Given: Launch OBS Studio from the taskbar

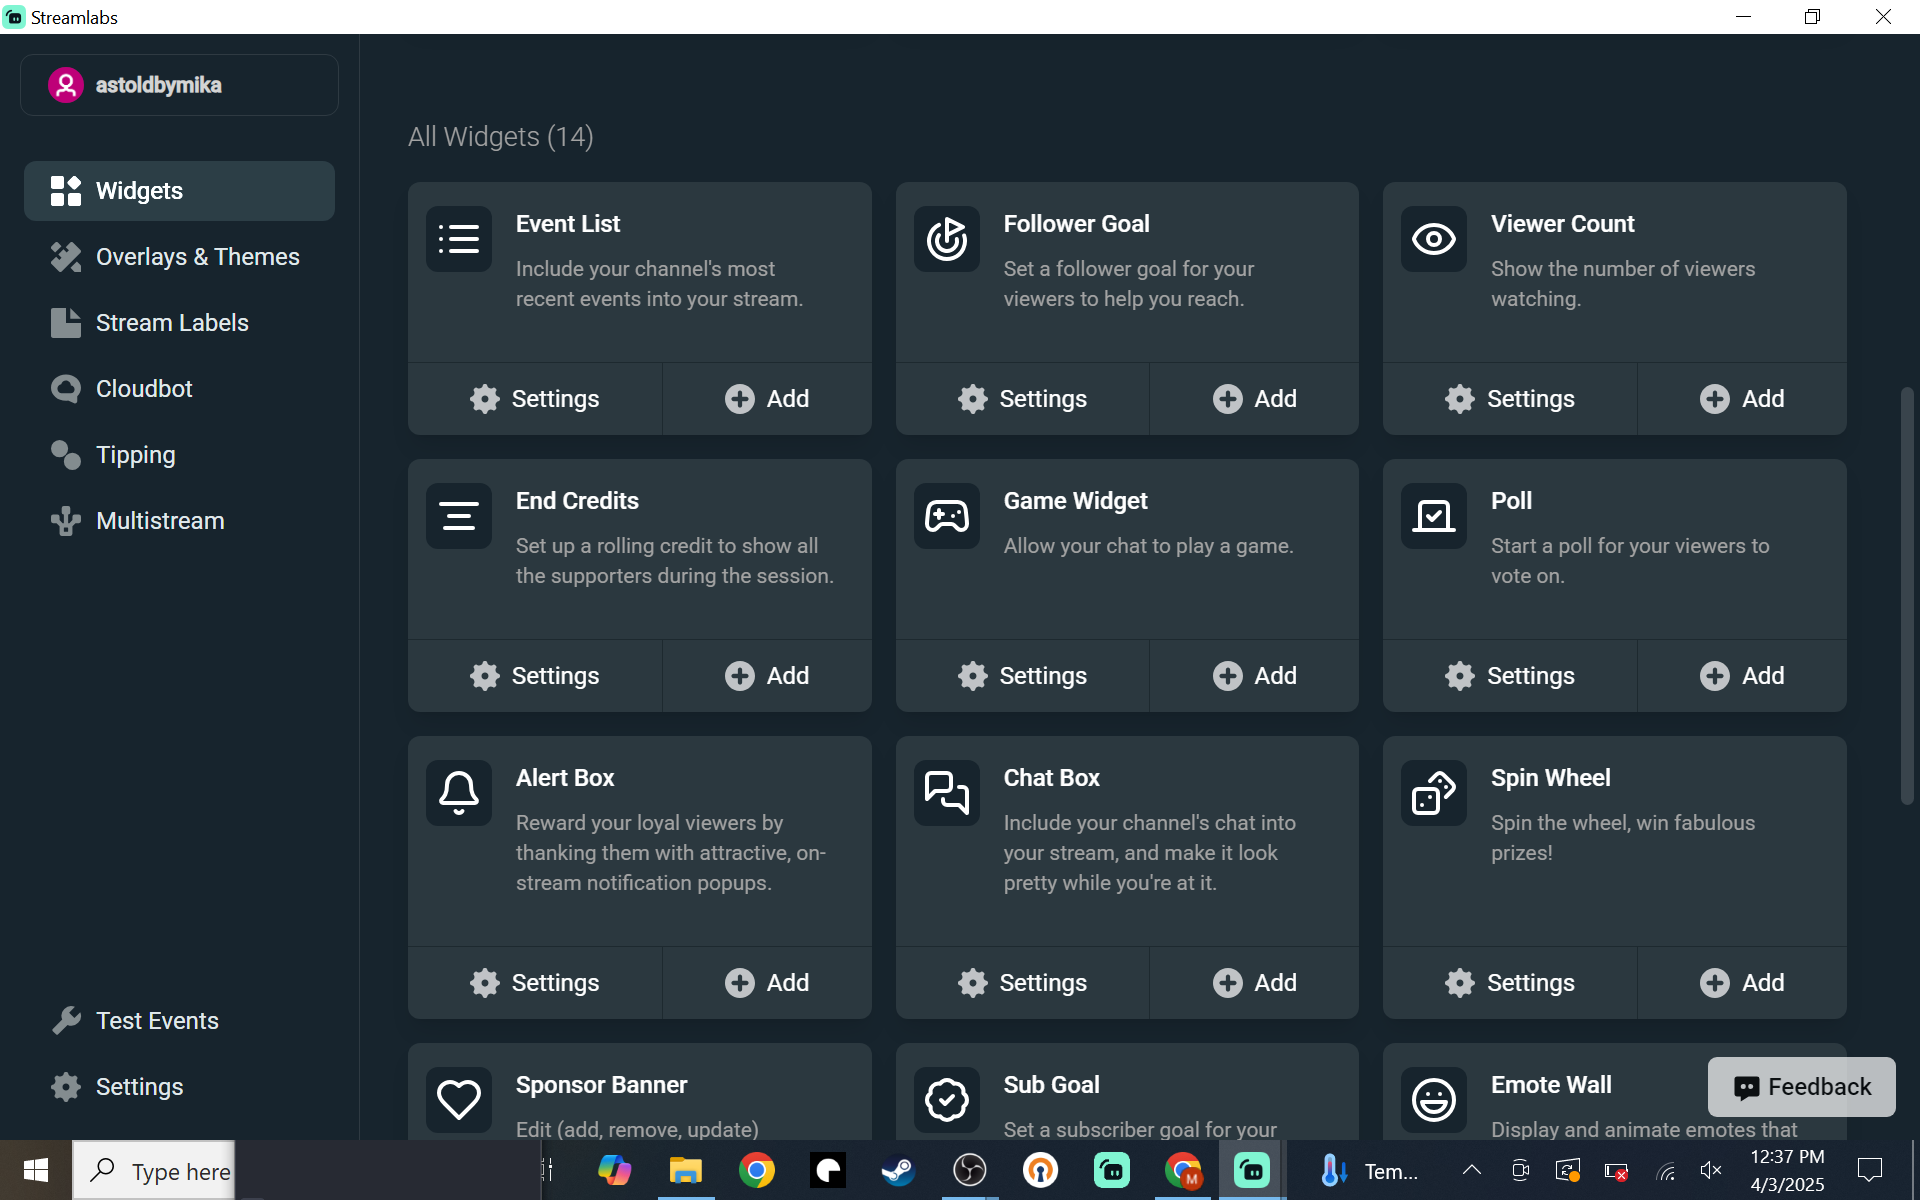Looking at the screenshot, I should click(x=968, y=1170).
